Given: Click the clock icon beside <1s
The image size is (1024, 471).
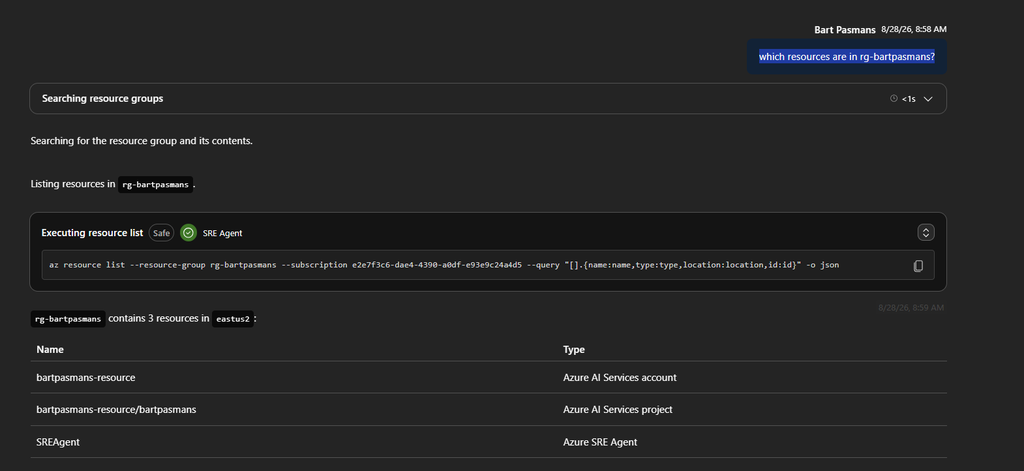Looking at the screenshot, I should click(x=893, y=99).
